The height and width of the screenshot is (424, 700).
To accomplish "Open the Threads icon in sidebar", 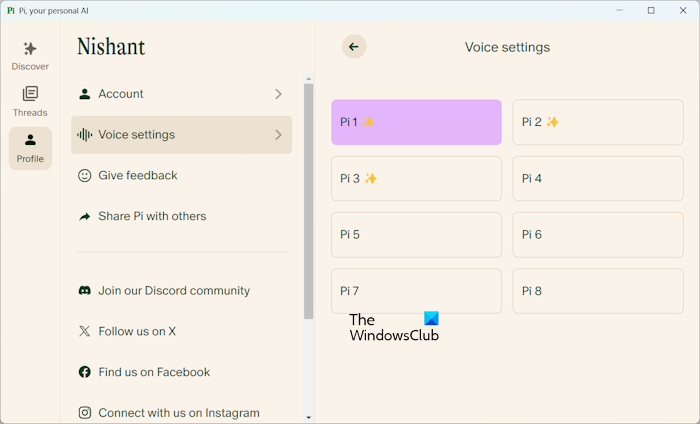I will pos(30,94).
